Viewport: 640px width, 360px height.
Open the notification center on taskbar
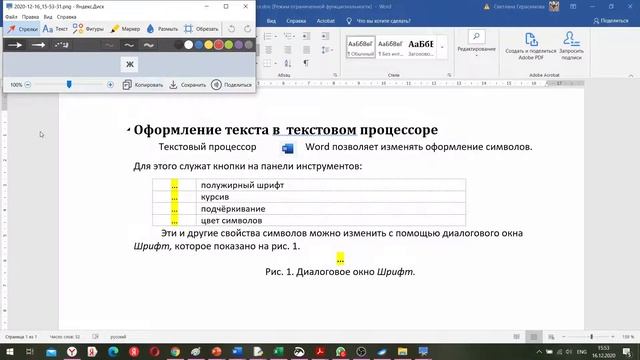click(x=627, y=351)
